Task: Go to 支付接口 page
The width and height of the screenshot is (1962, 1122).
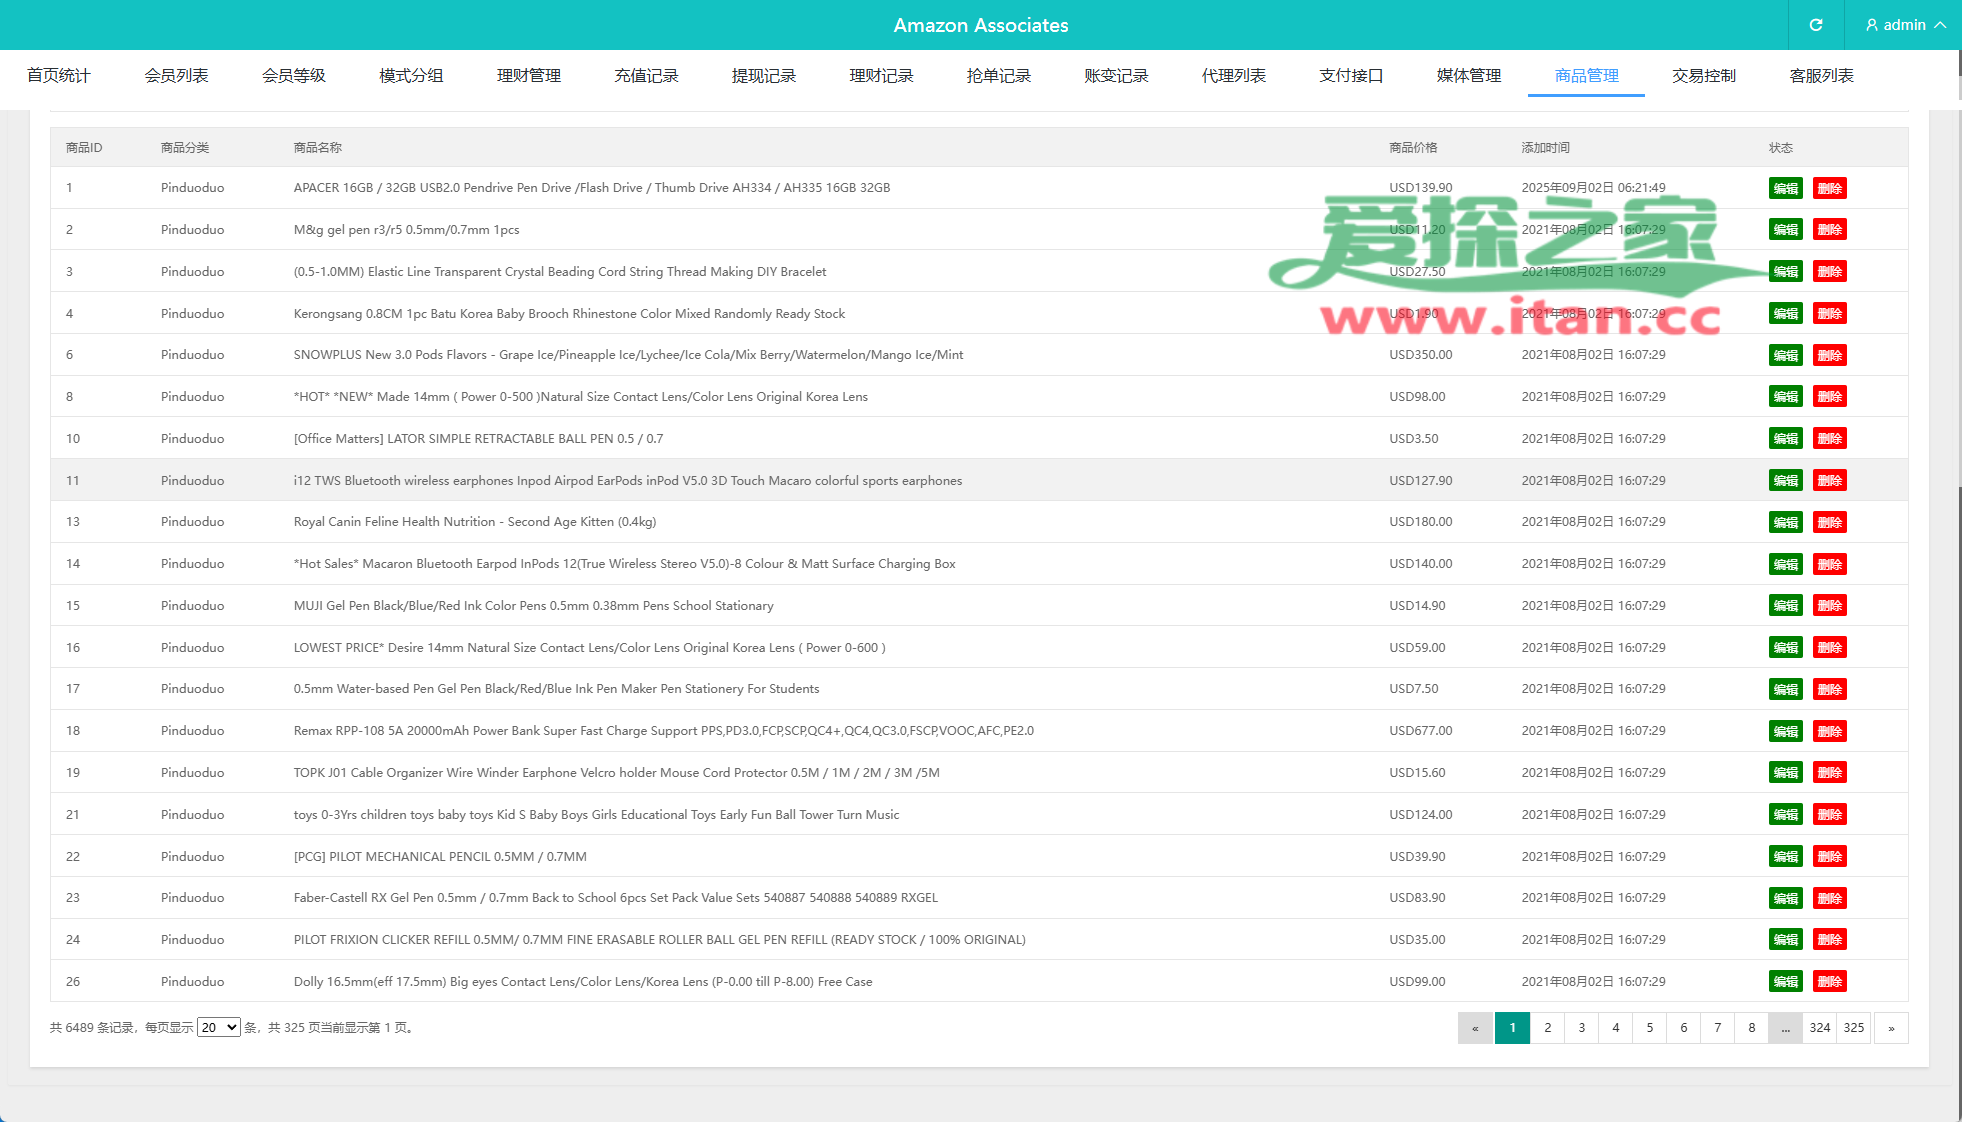Action: pos(1351,76)
